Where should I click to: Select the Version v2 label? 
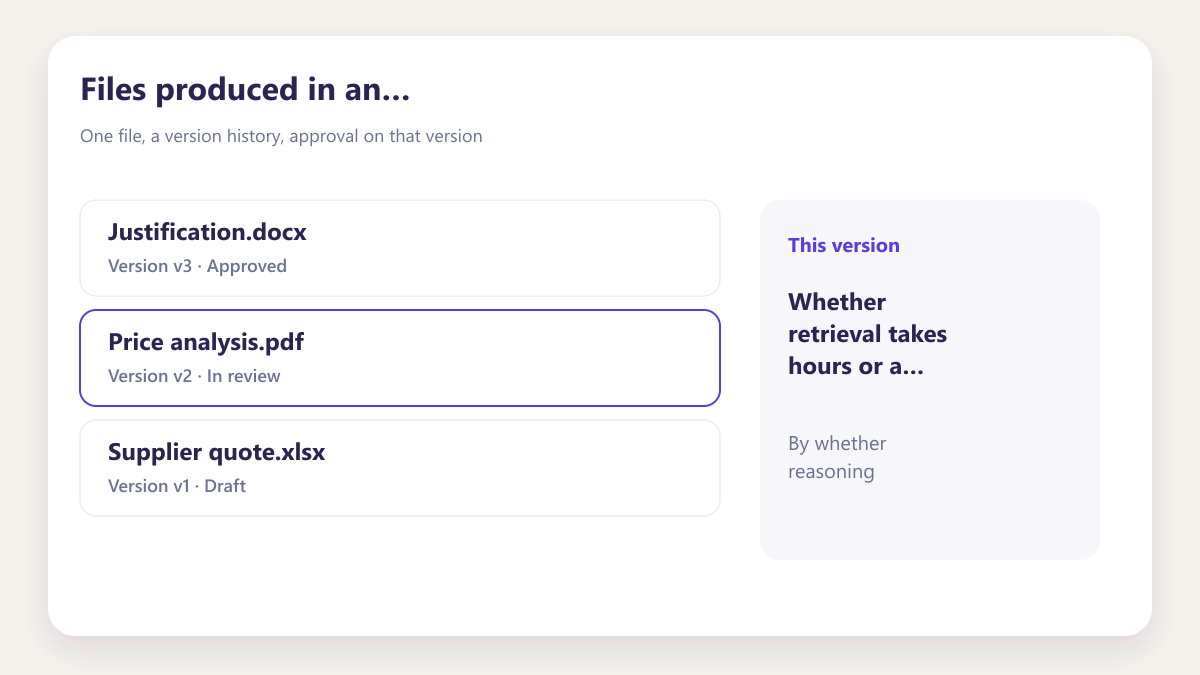[150, 376]
